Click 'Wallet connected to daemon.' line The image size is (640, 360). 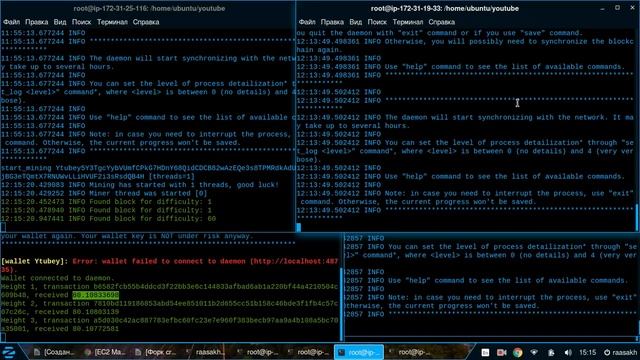(x=58, y=278)
